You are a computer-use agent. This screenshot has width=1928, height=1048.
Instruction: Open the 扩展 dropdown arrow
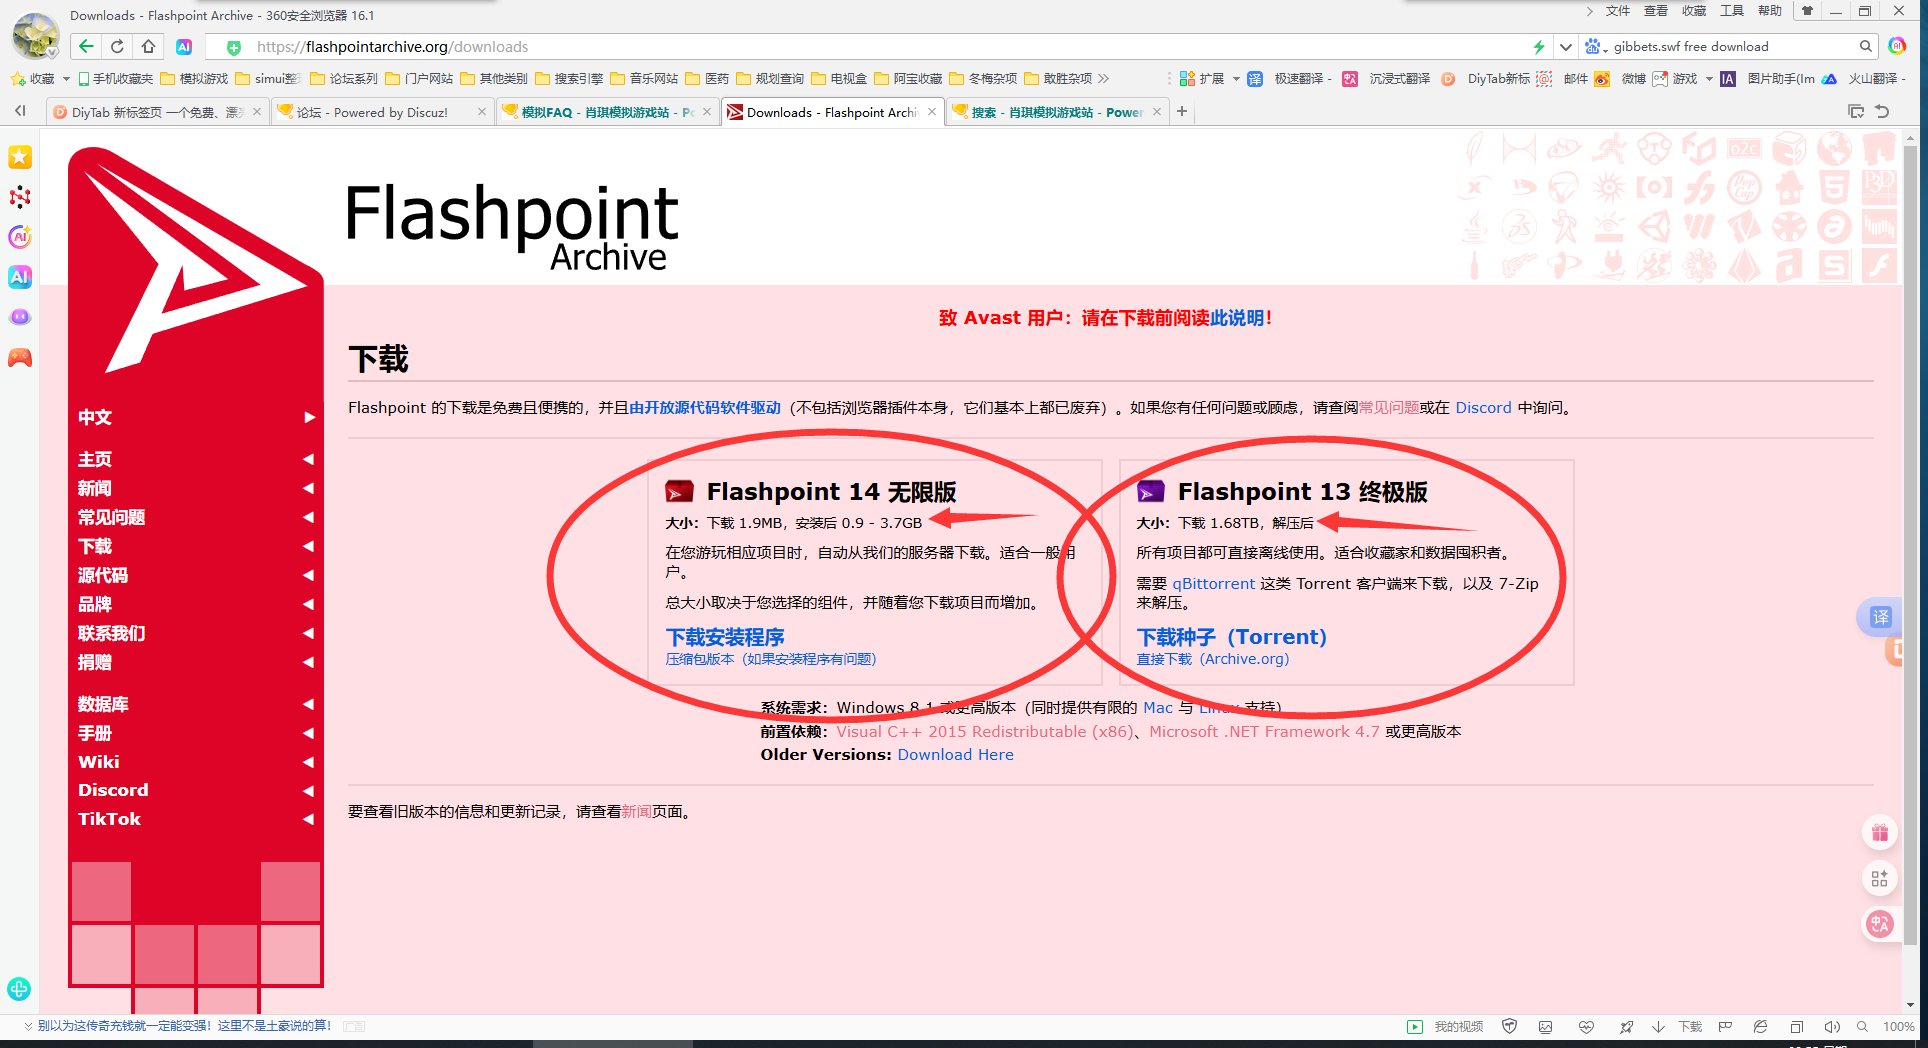(1236, 78)
